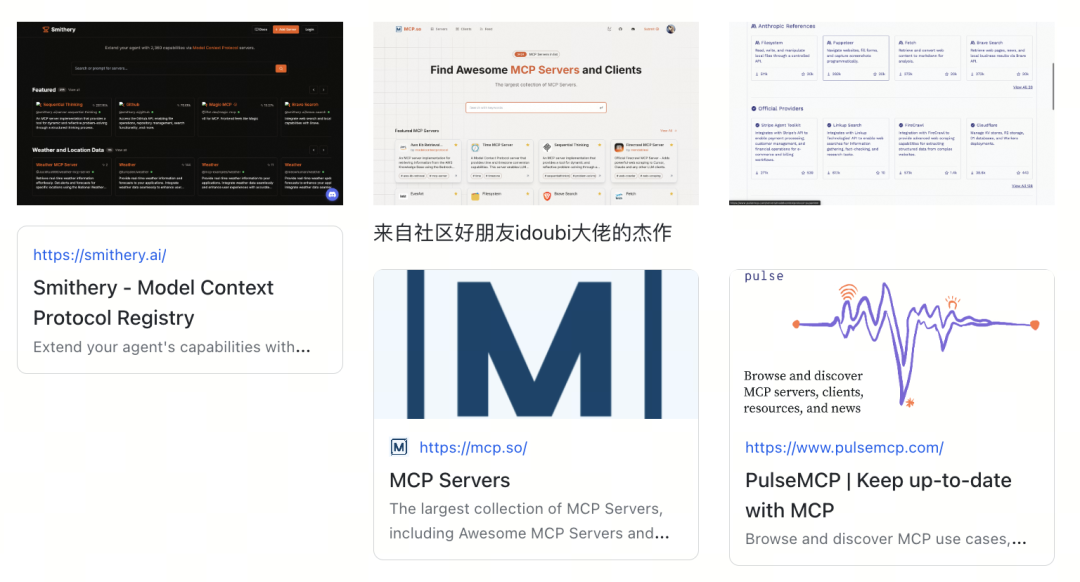This screenshot has width=1080, height=582.
Task: Expand View All for Featured MCP Servers
Action: (668, 131)
